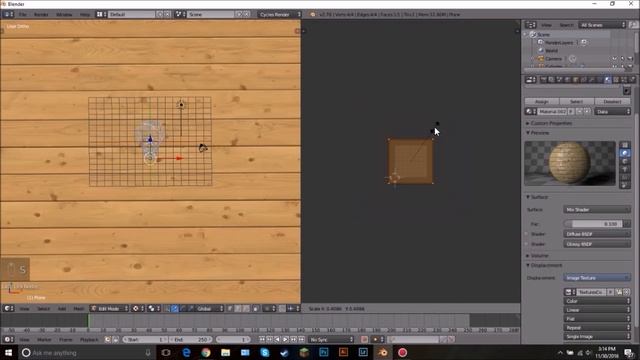Open the material Data link dropdown
Viewport: 640px width, 360px height.
pyautogui.click(x=613, y=111)
